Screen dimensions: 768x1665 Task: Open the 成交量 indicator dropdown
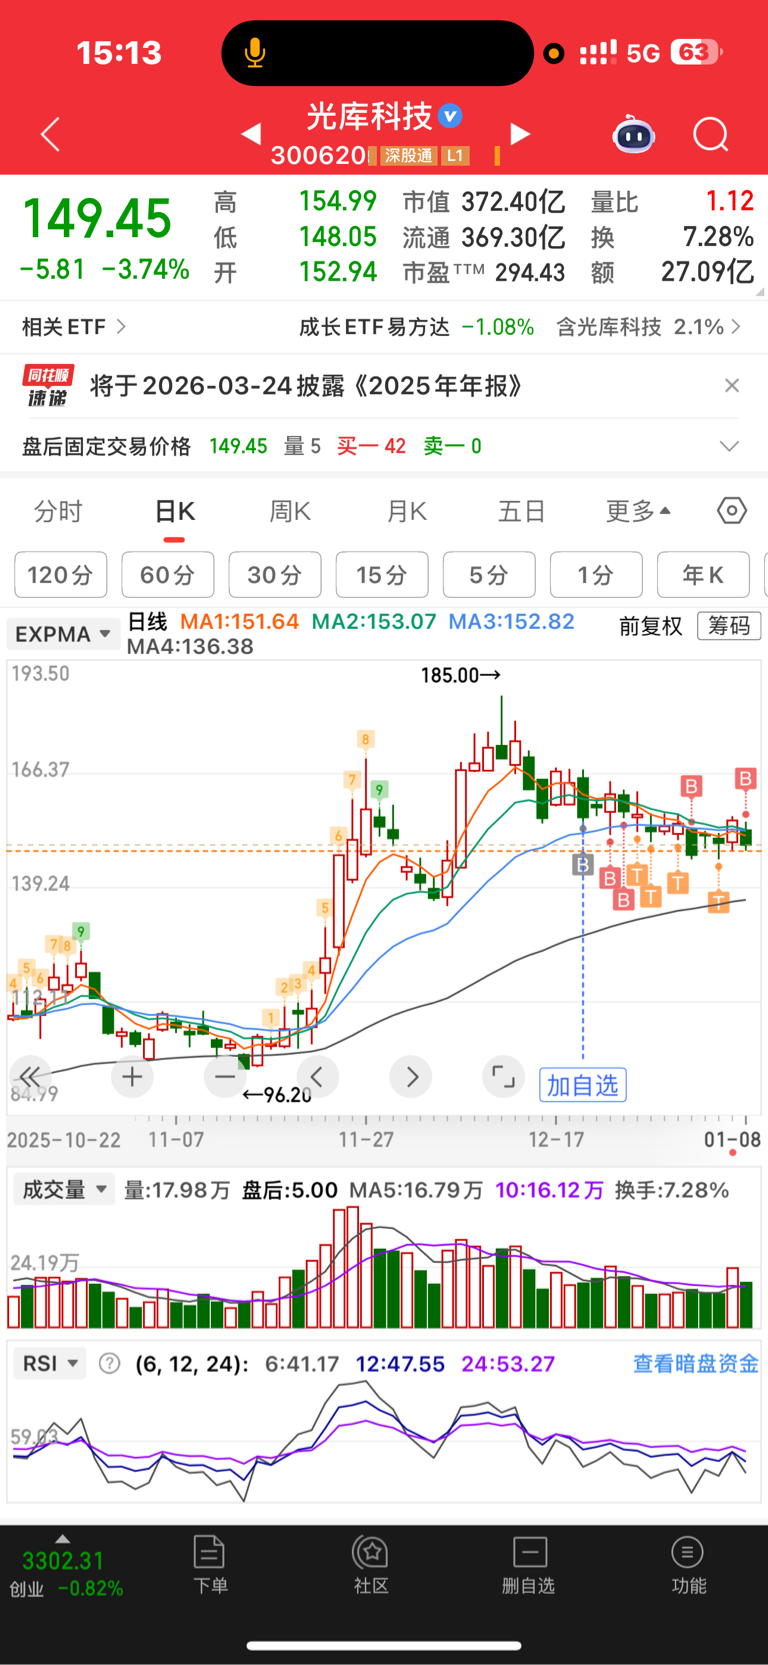click(62, 1190)
